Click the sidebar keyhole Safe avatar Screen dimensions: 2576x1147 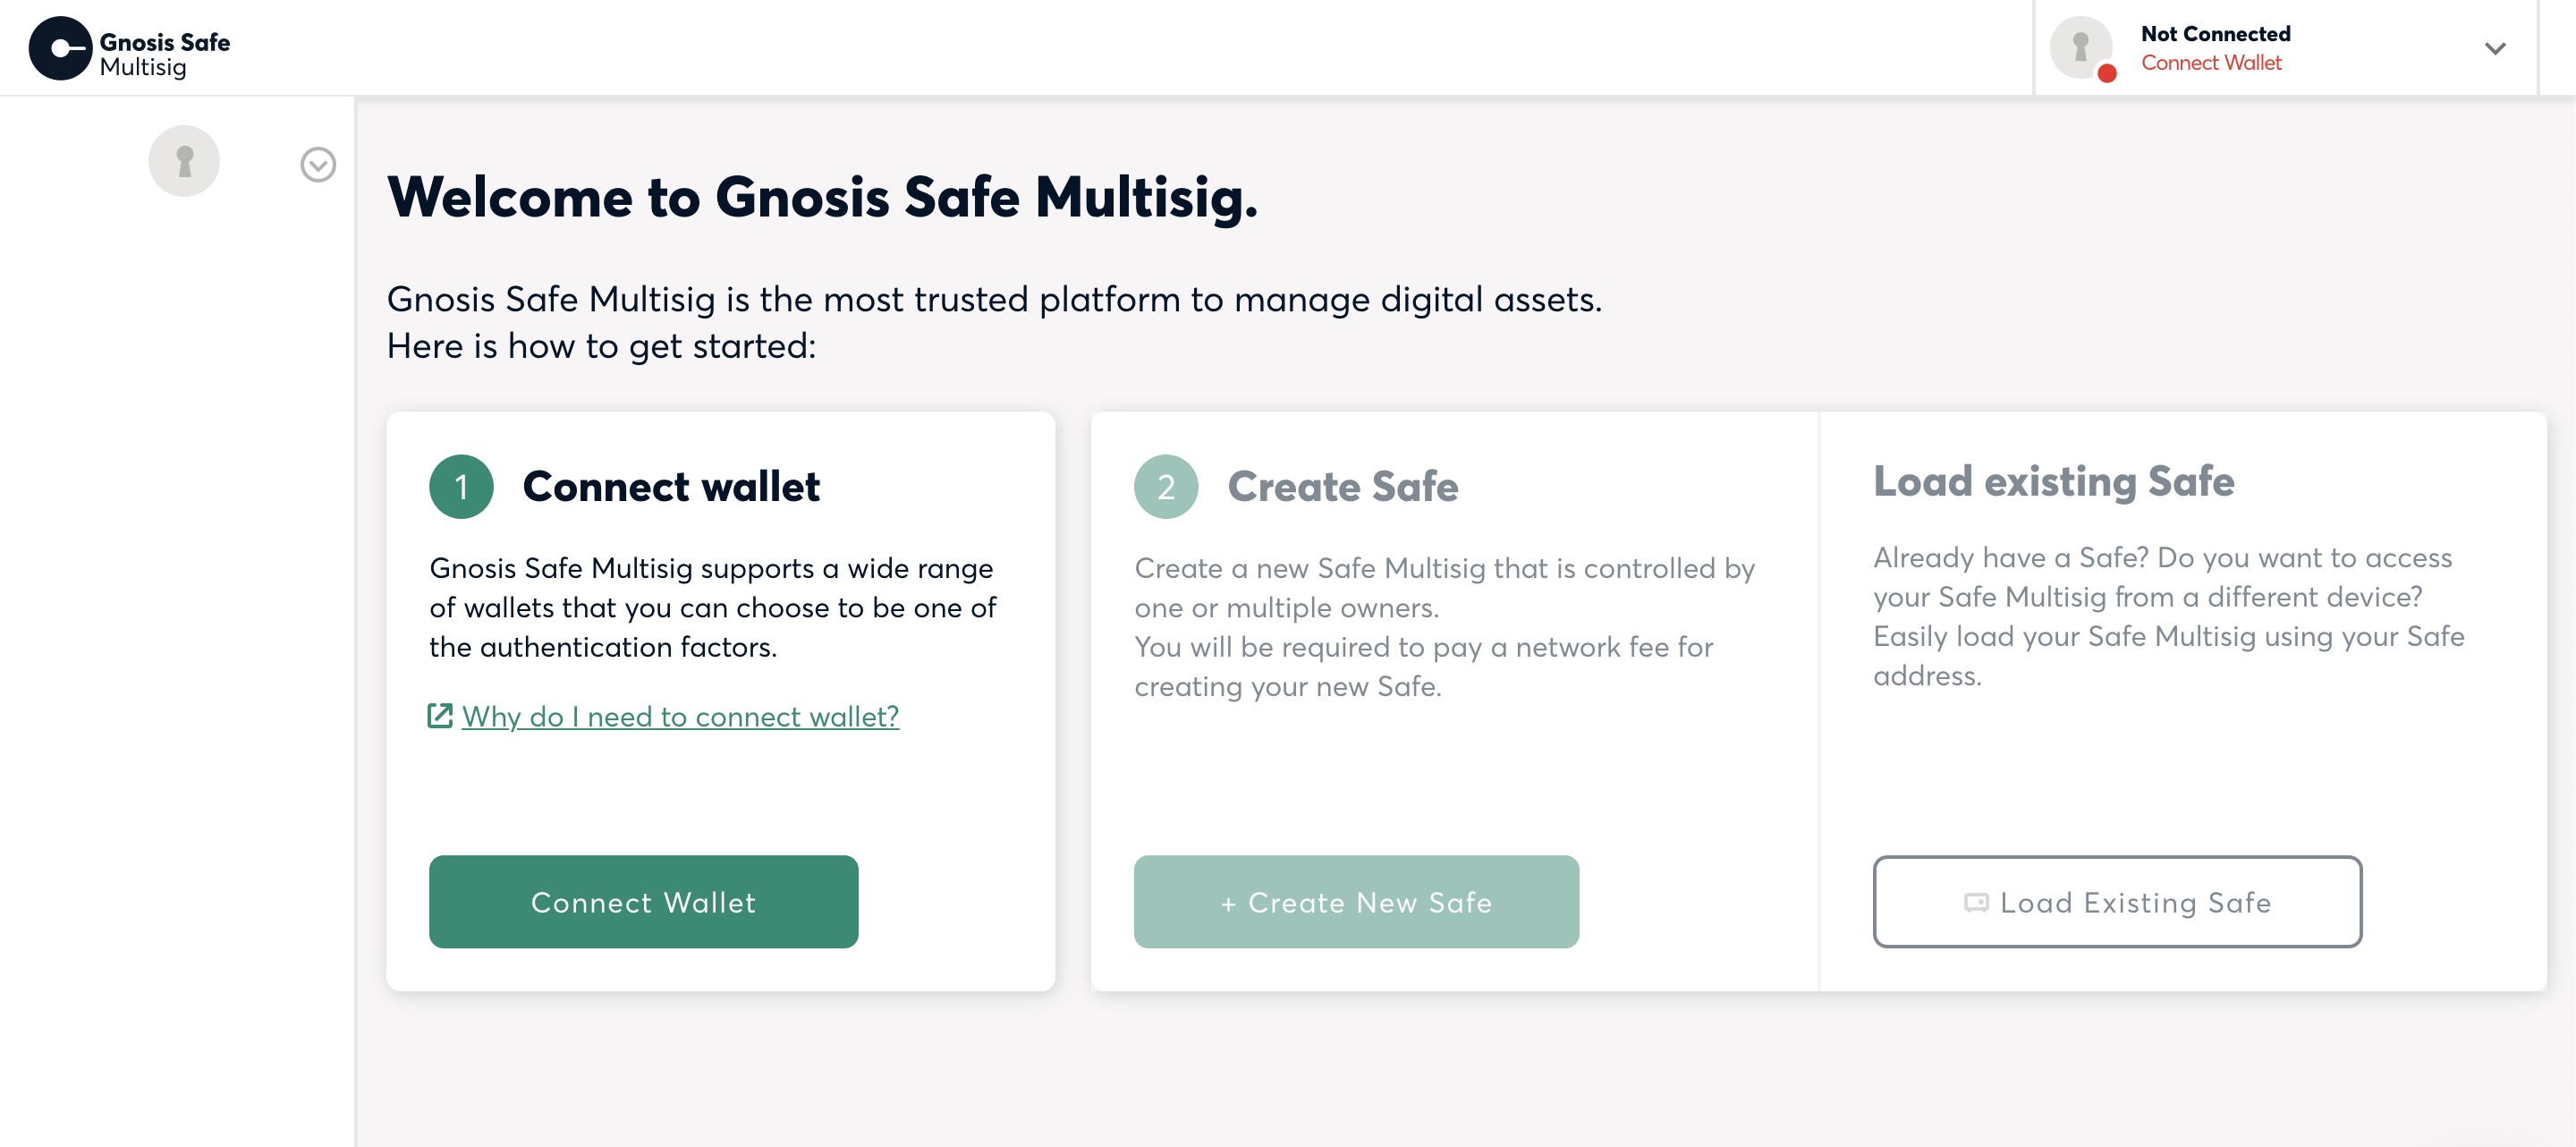pyautogui.click(x=184, y=161)
